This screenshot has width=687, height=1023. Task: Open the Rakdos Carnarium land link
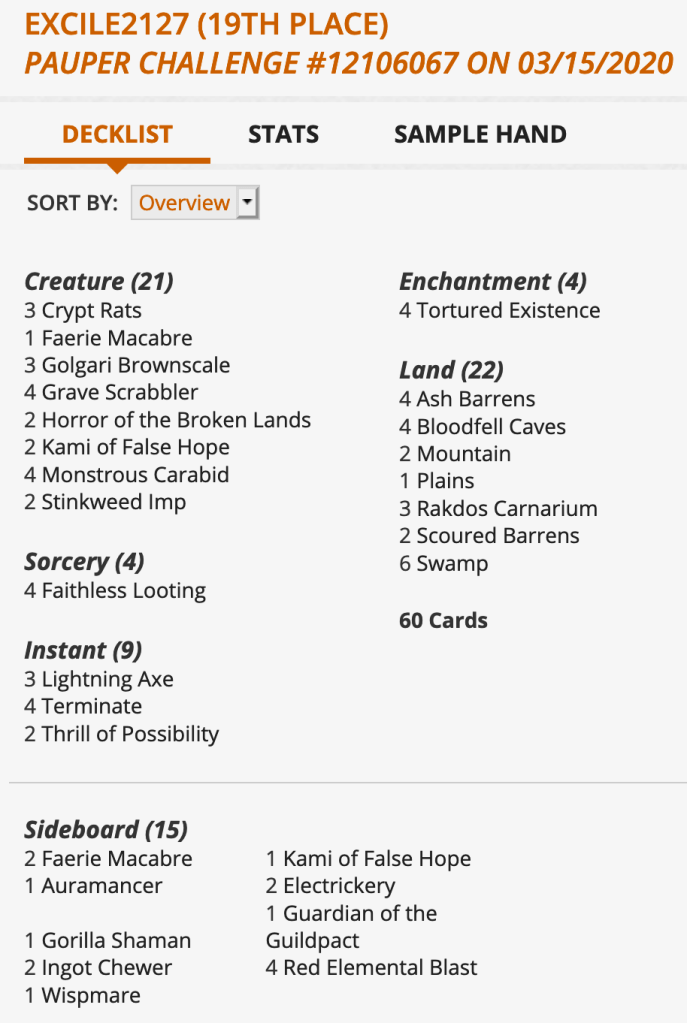[506, 509]
